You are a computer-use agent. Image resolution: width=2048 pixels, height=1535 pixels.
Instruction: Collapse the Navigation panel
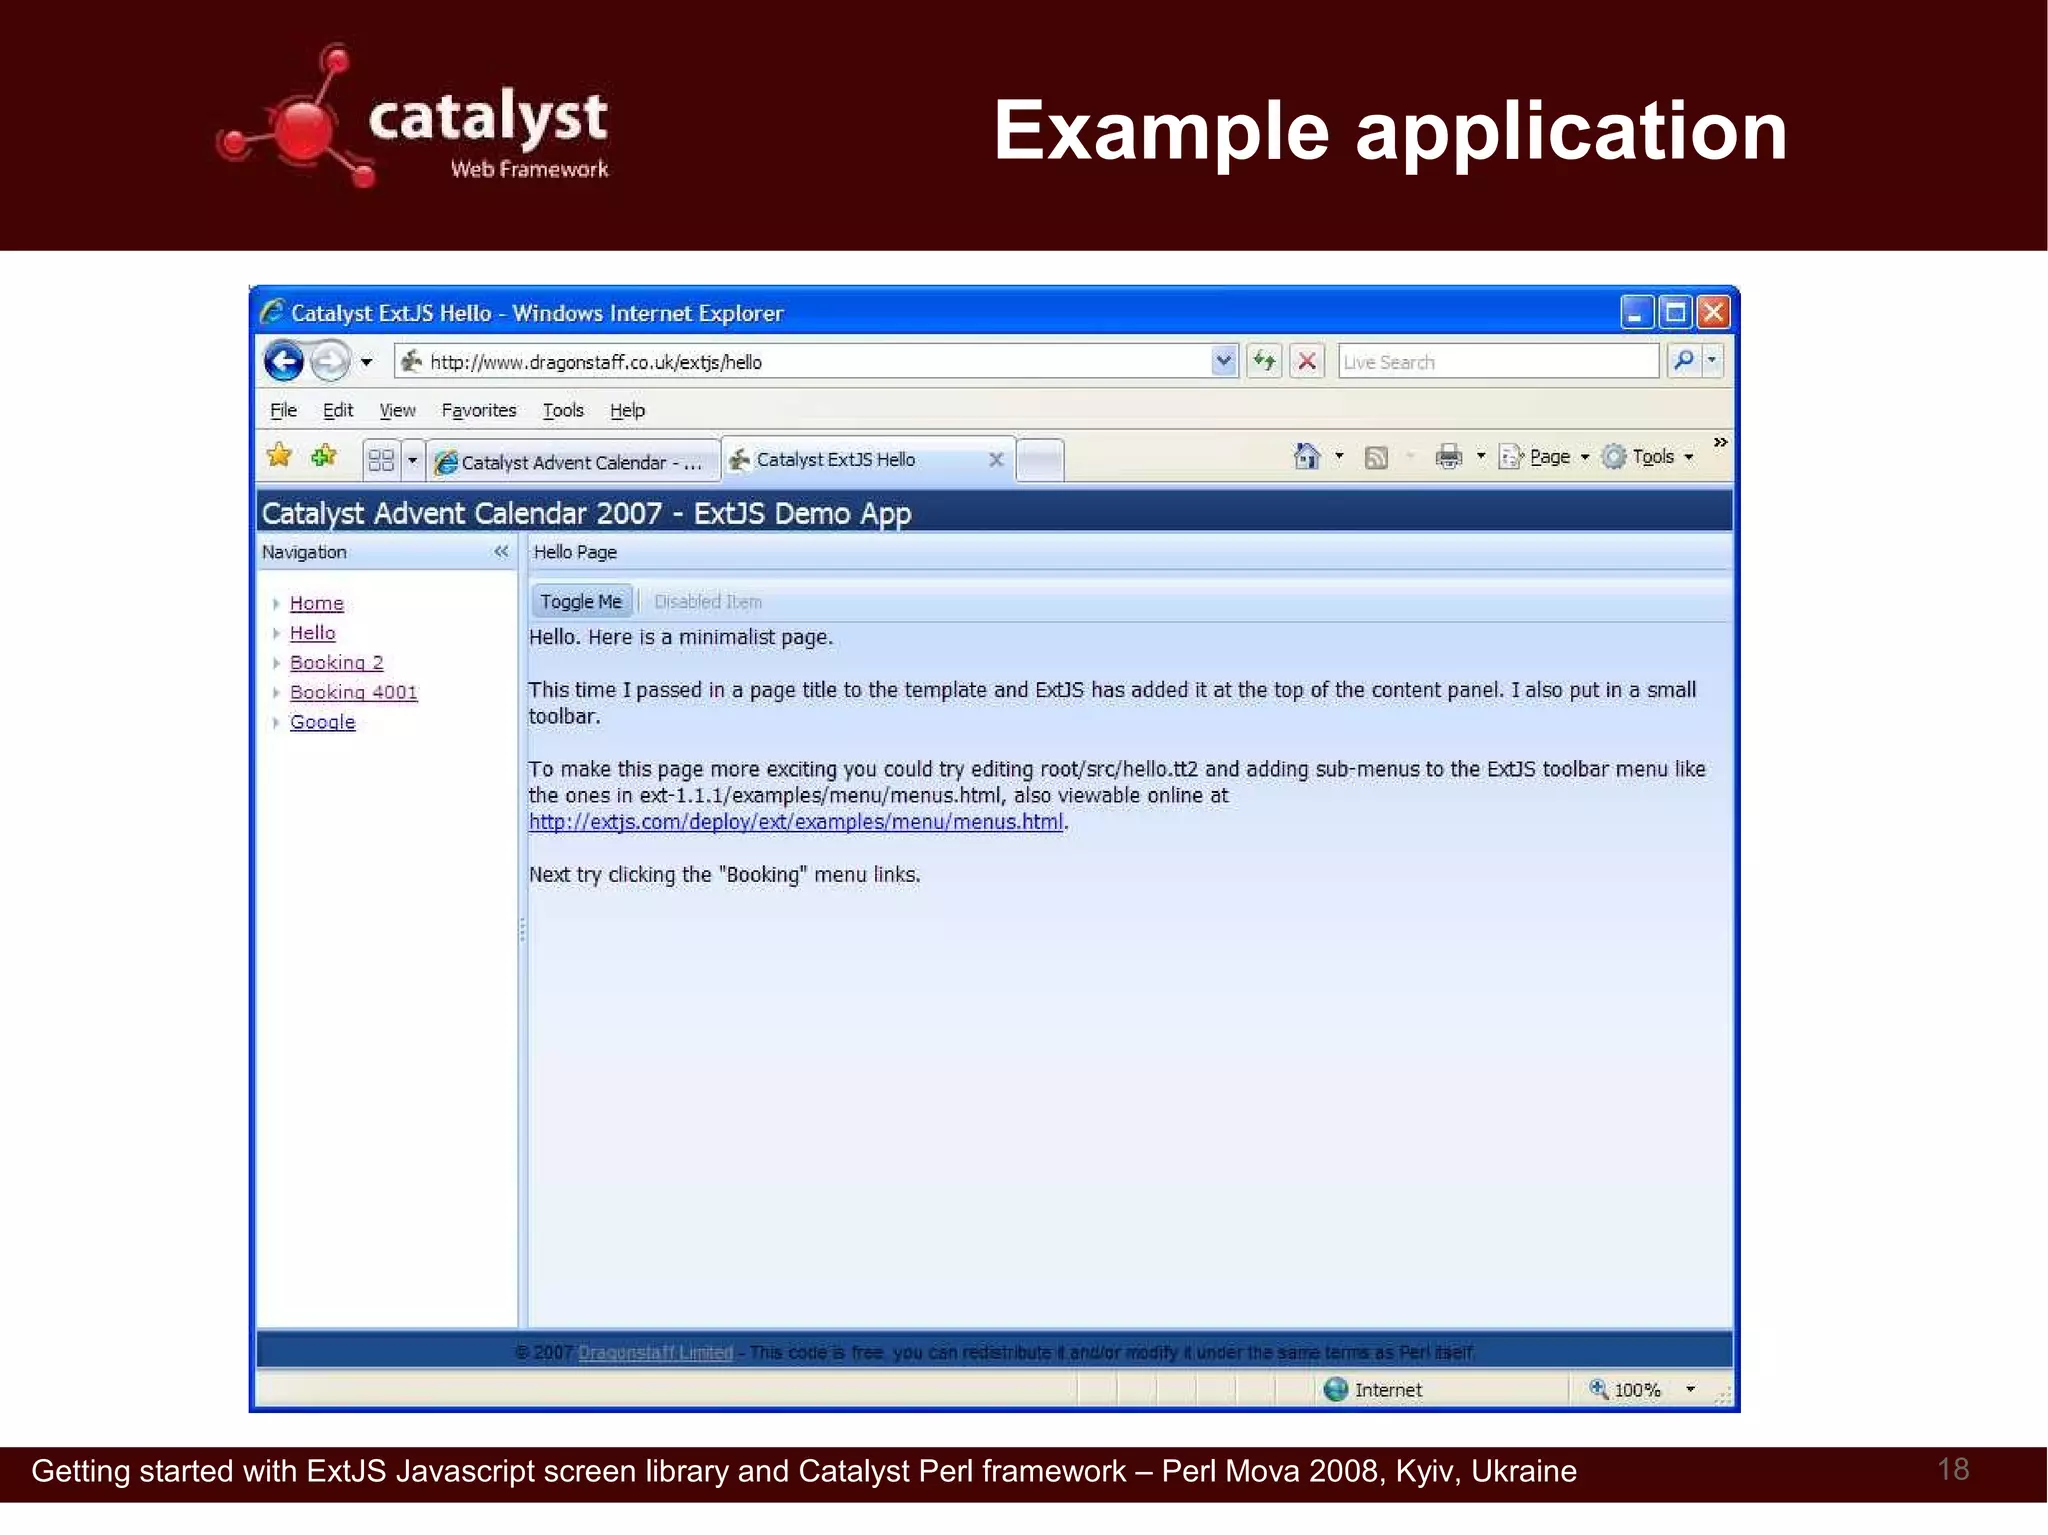501,551
